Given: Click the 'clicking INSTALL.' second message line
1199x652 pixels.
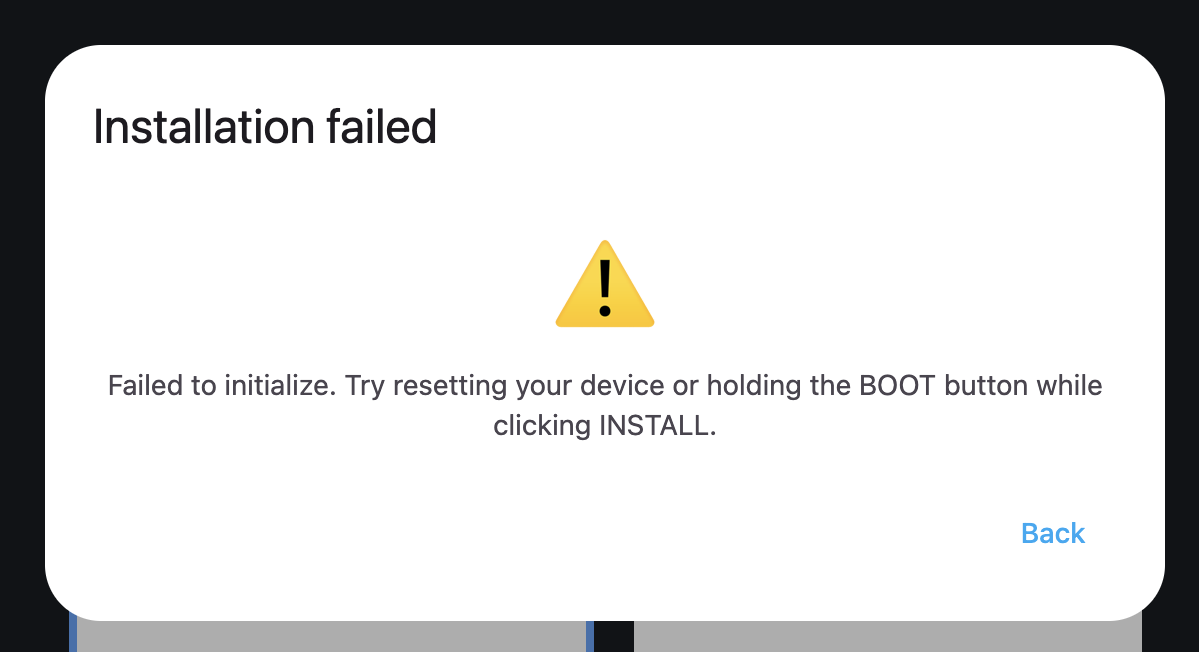Looking at the screenshot, I should [x=605, y=425].
